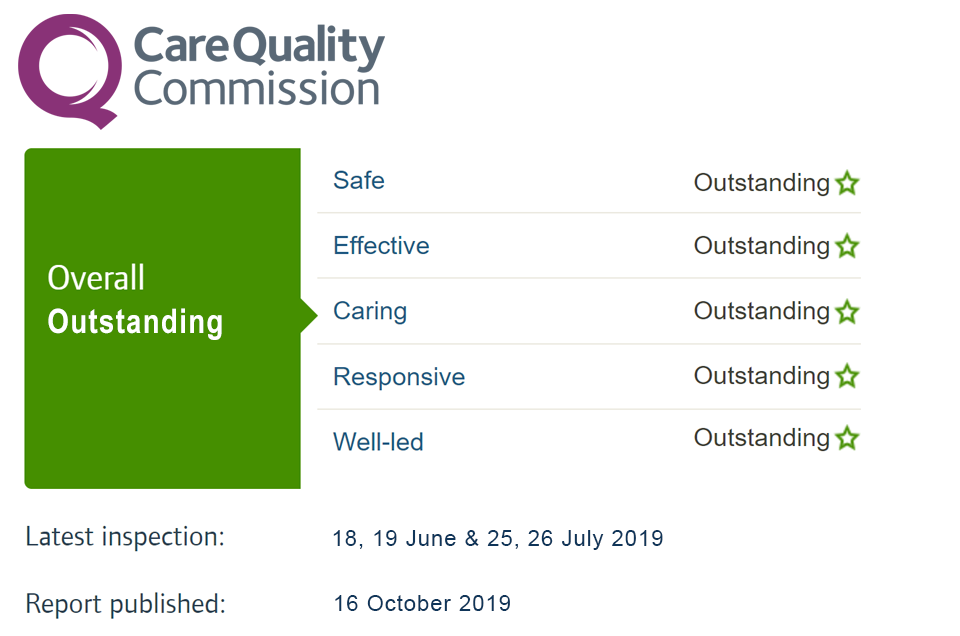Click the star icon beside Effective rating
Image resolution: width=960 pixels, height=636 pixels.
[847, 245]
